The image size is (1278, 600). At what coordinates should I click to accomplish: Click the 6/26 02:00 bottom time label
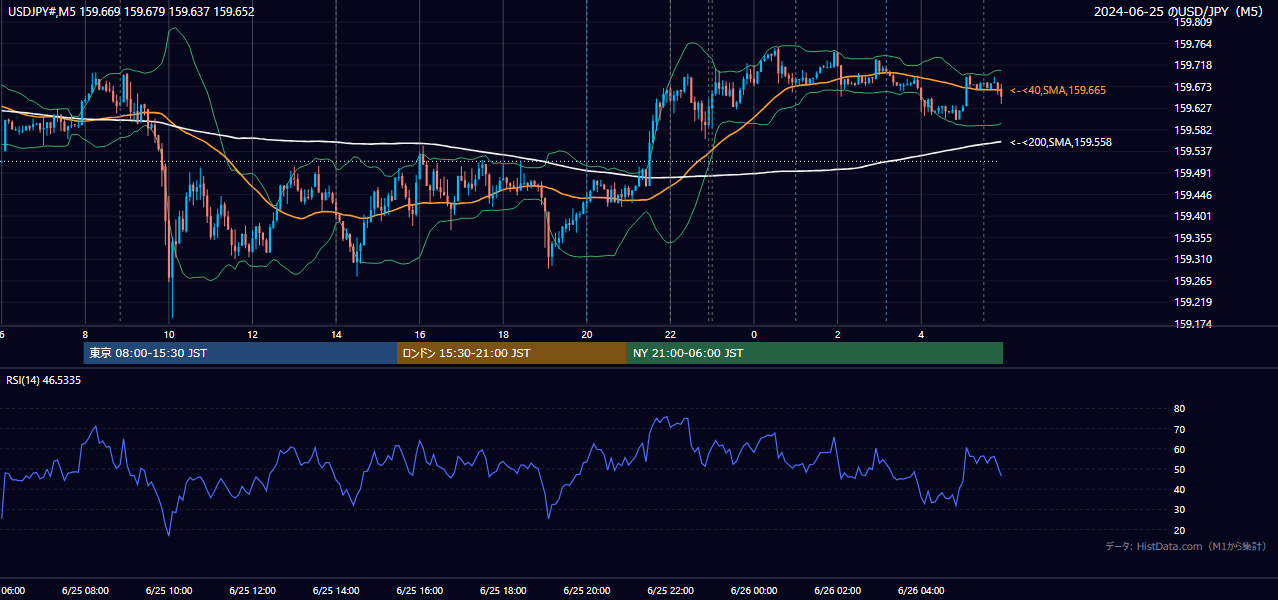(x=837, y=590)
